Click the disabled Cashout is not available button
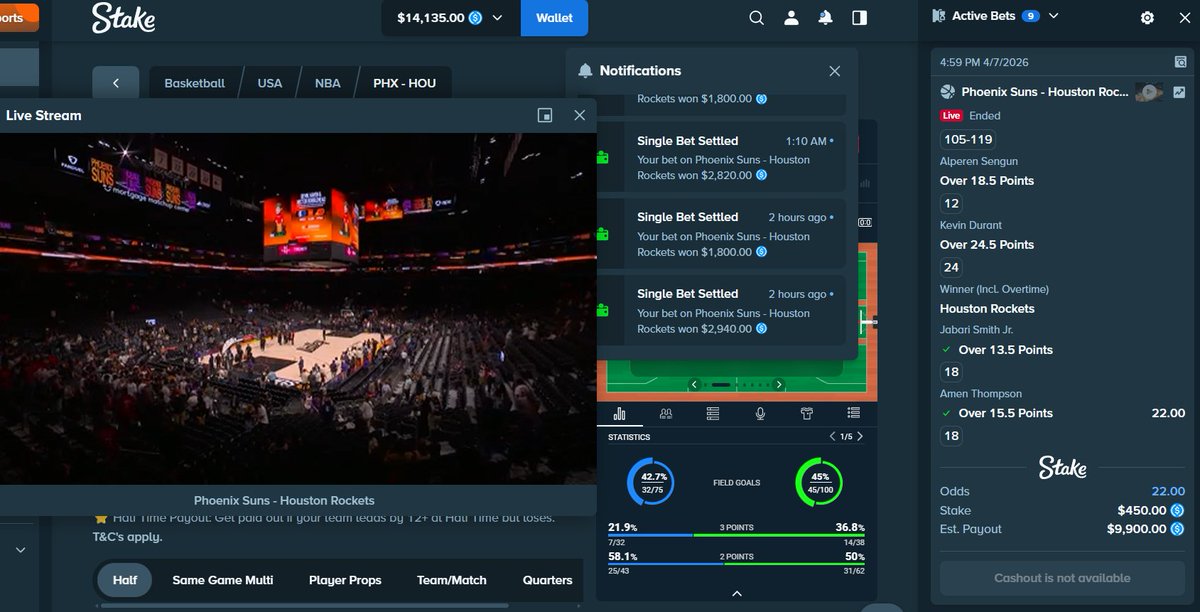1200x612 pixels. 1062,578
